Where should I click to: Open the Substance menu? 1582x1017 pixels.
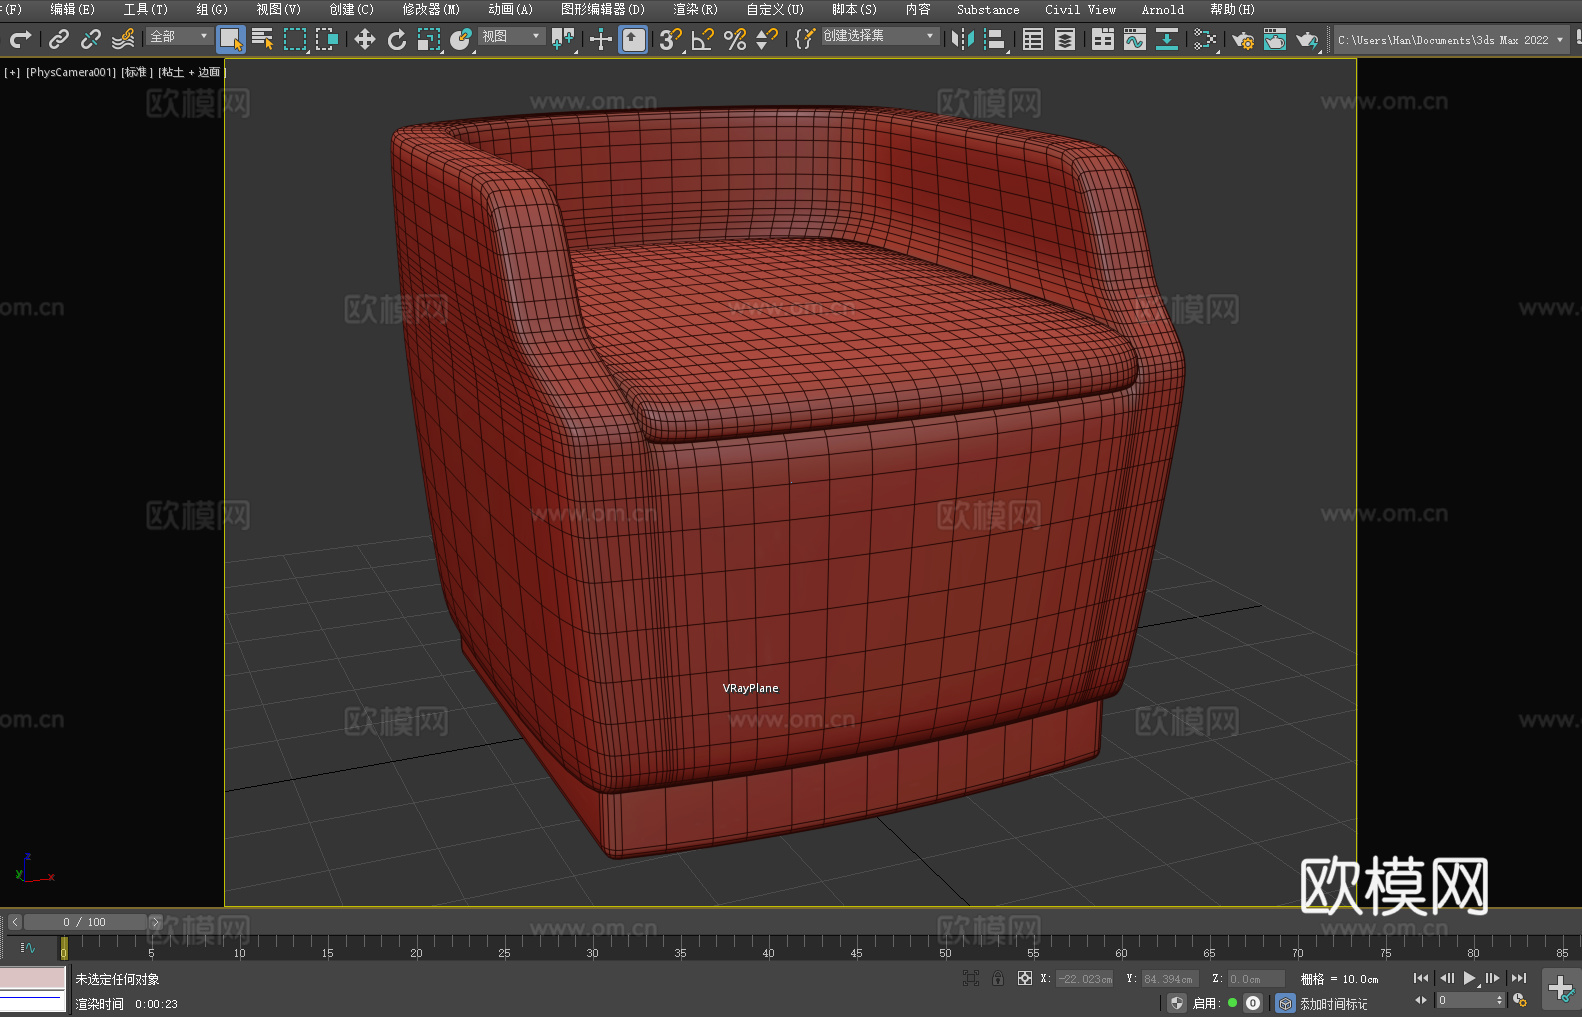click(x=988, y=9)
